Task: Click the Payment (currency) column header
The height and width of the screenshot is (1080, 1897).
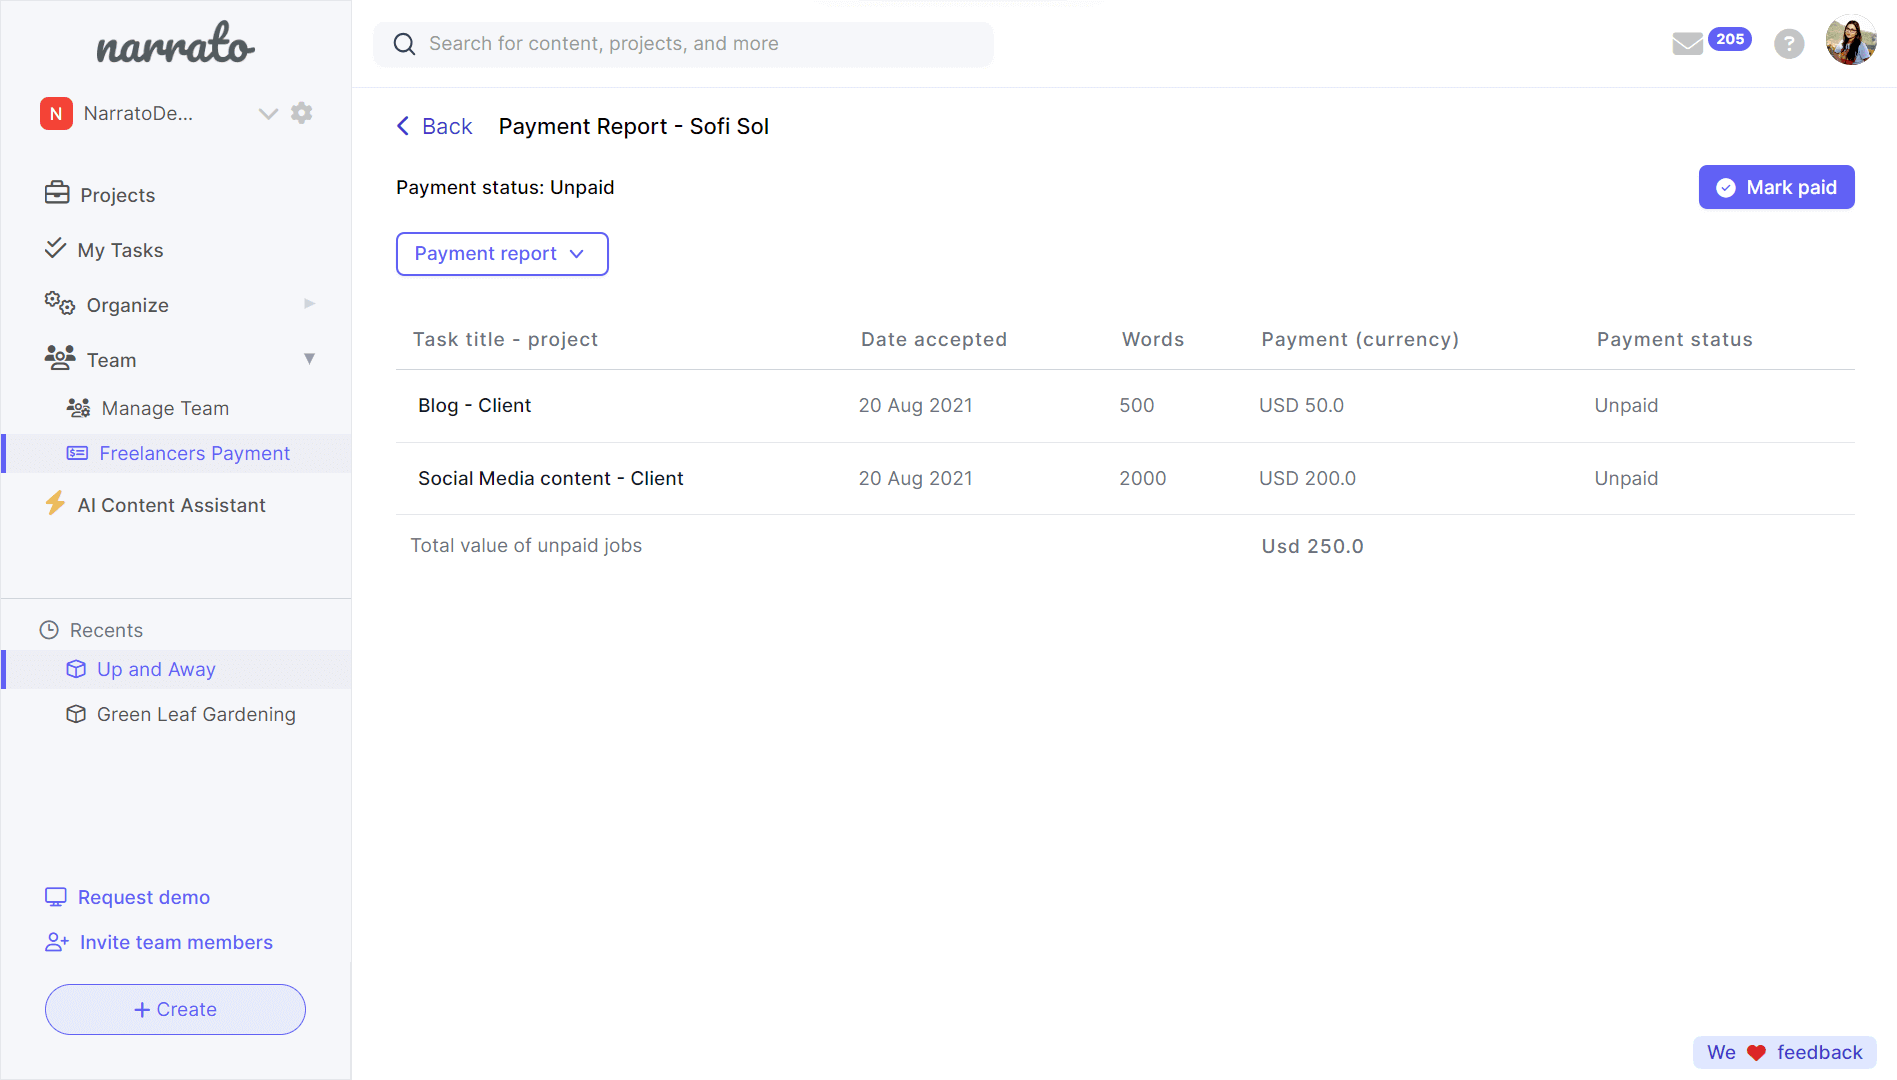Action: point(1360,339)
